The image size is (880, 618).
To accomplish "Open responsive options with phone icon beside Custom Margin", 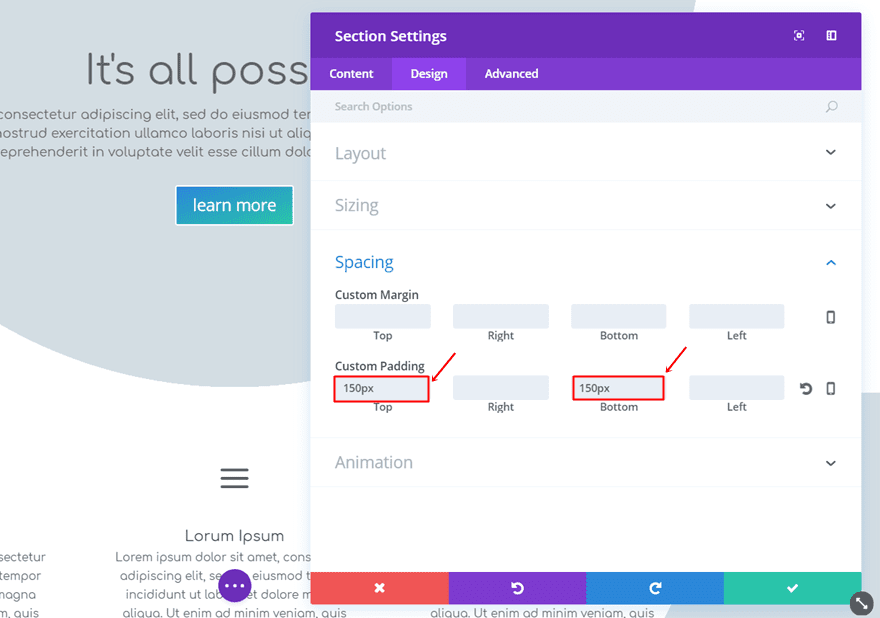I will [831, 316].
